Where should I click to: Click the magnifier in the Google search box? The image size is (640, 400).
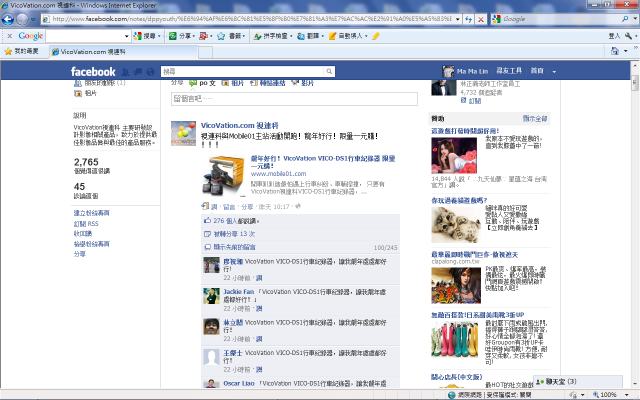625,19
